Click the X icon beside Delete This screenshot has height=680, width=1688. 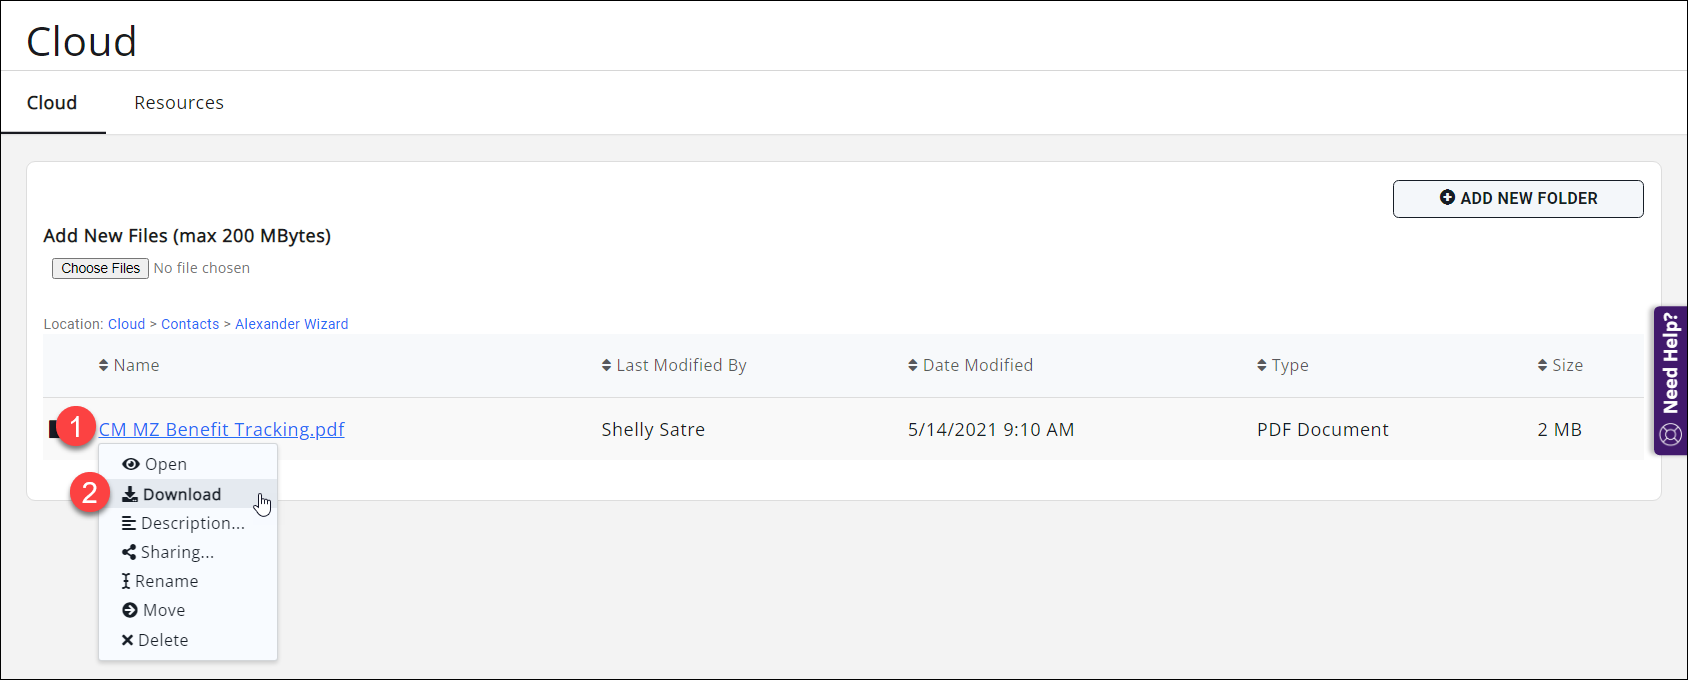coord(128,639)
